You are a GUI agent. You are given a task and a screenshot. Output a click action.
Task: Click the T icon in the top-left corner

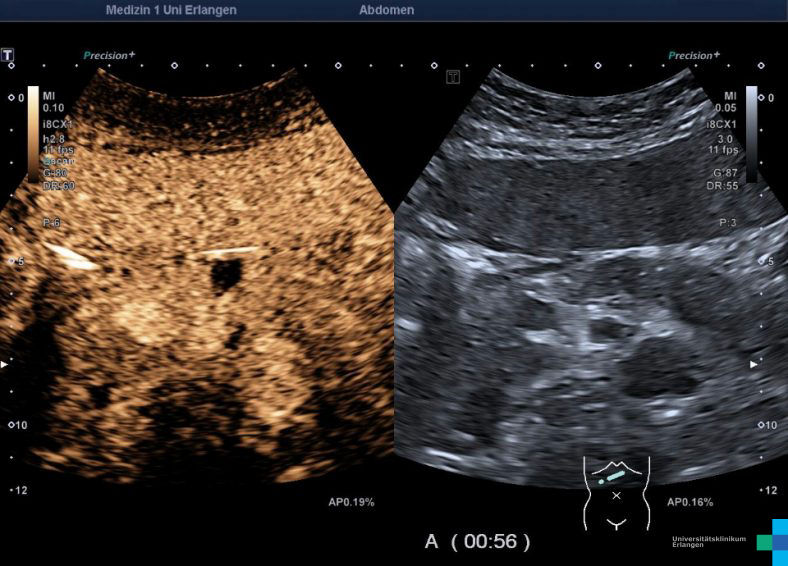tap(8, 54)
